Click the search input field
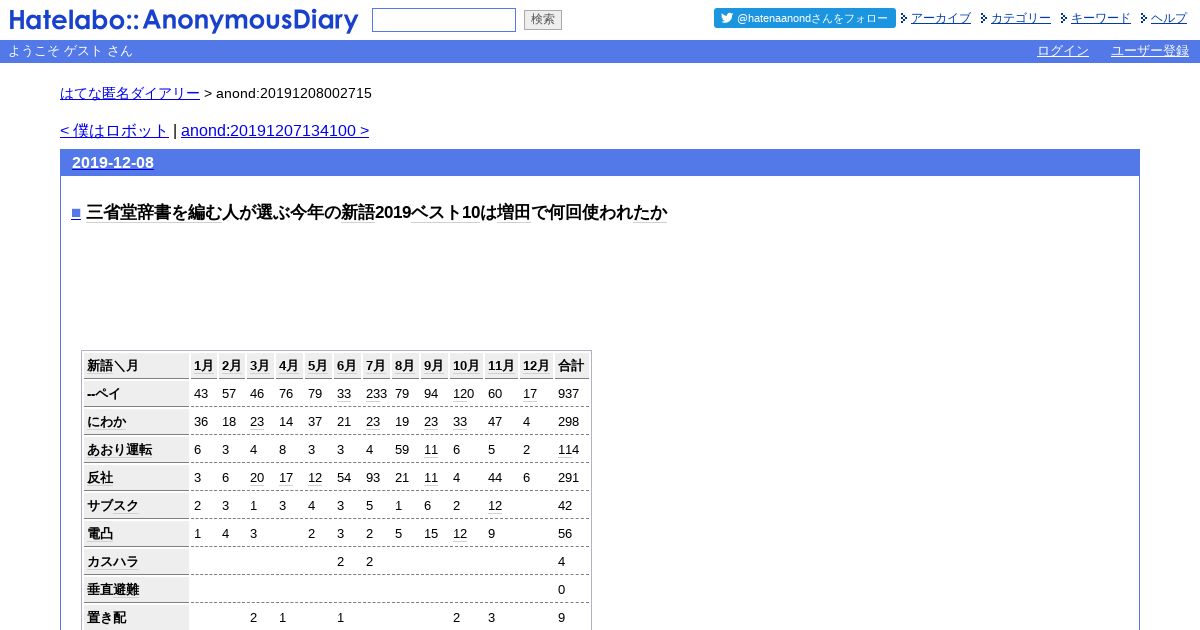Viewport: 1200px width, 630px height. [x=444, y=20]
